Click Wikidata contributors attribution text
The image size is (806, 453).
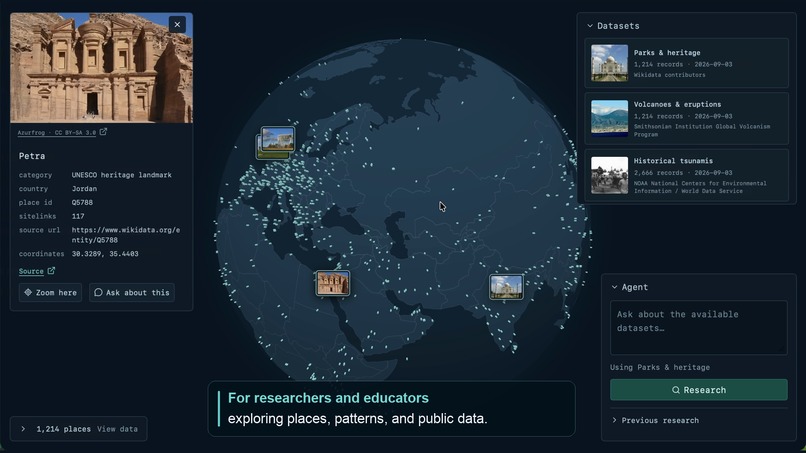(669, 75)
